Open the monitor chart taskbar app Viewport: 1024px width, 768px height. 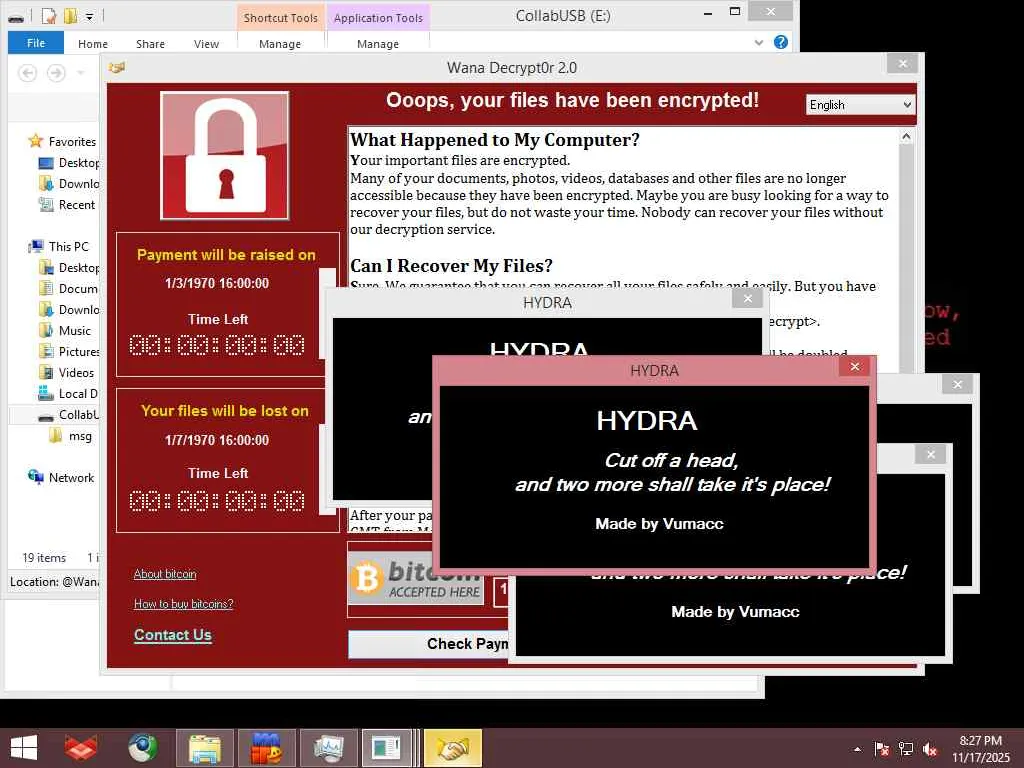tap(328, 748)
